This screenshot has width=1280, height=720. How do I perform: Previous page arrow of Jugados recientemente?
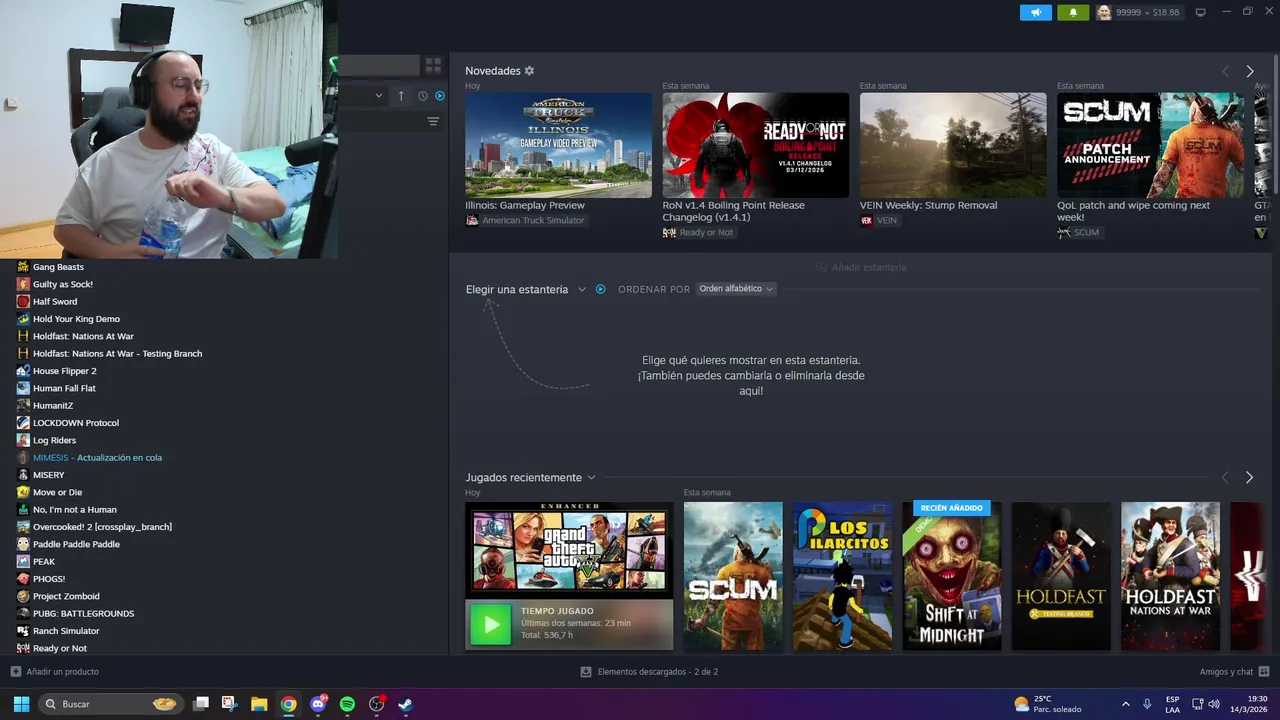1225,478
